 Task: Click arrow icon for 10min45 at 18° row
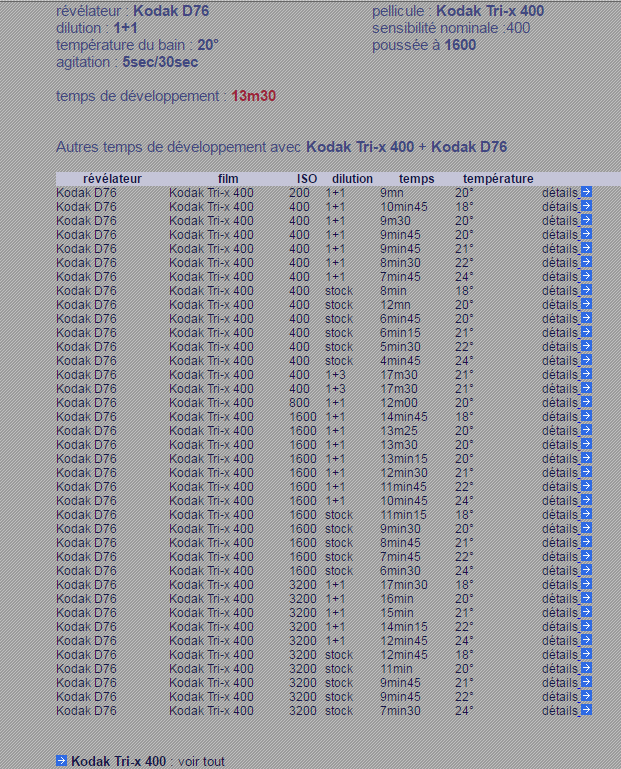(x=586, y=206)
